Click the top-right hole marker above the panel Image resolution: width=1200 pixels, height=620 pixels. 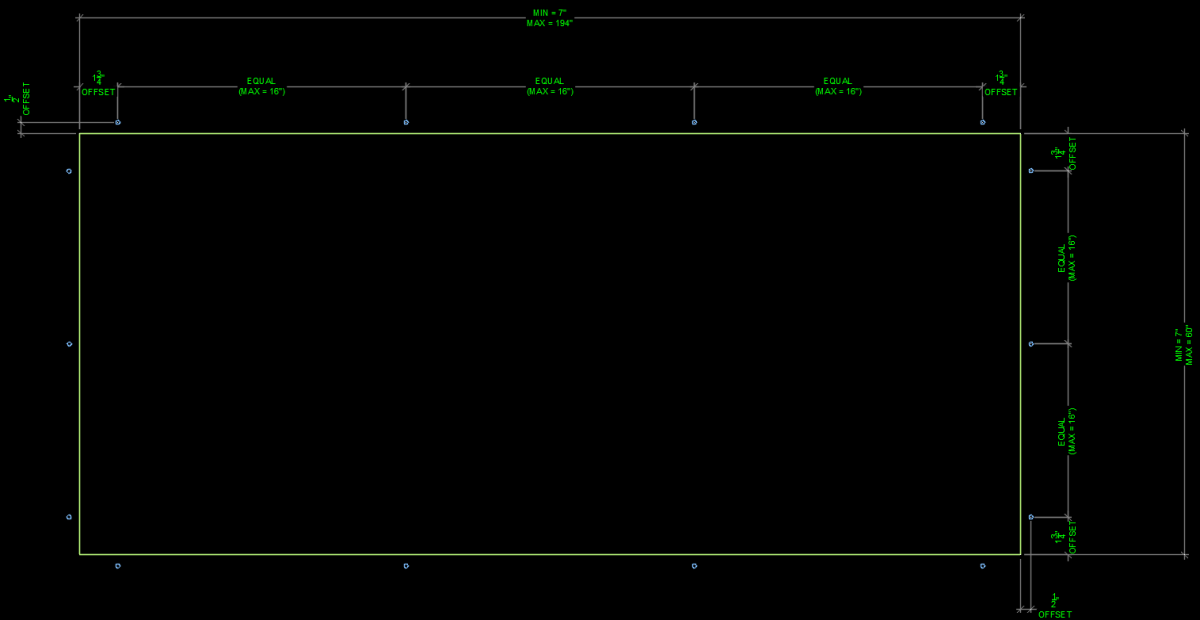pyautogui.click(x=983, y=122)
